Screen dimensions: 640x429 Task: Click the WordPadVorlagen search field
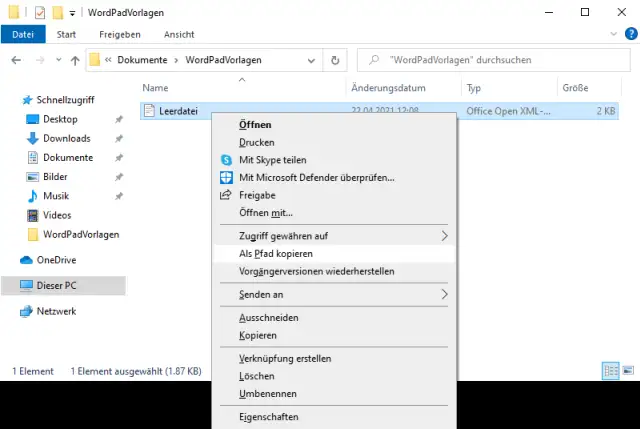pyautogui.click(x=493, y=60)
